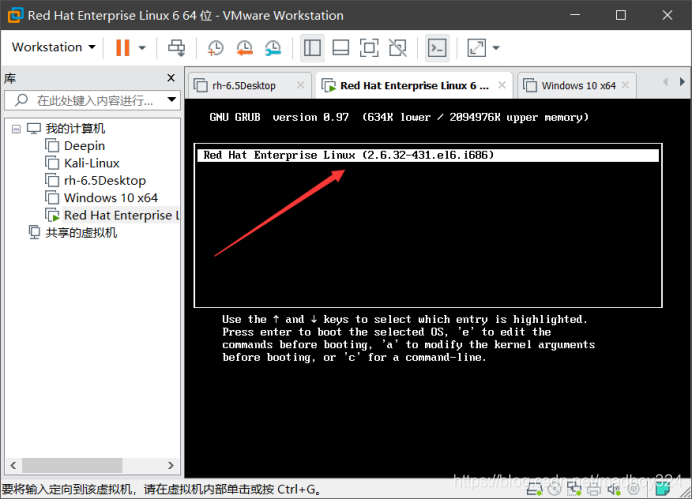This screenshot has height=500, width=692.
Task: Close the Red Hat Enterprise Linux 6 tab
Action: pos(502,85)
